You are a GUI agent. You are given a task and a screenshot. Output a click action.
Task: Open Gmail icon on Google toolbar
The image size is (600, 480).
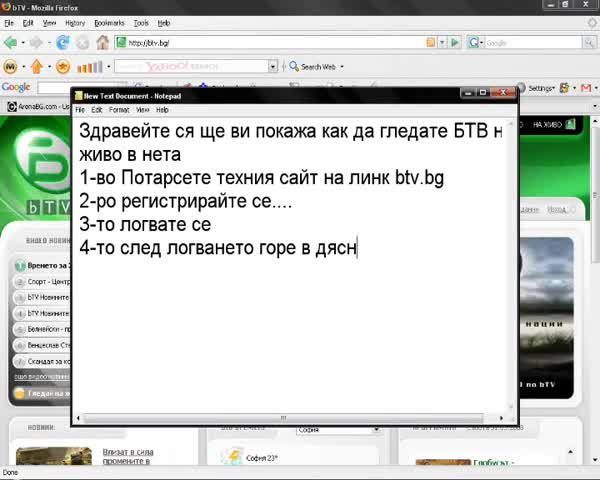pyautogui.click(x=586, y=88)
